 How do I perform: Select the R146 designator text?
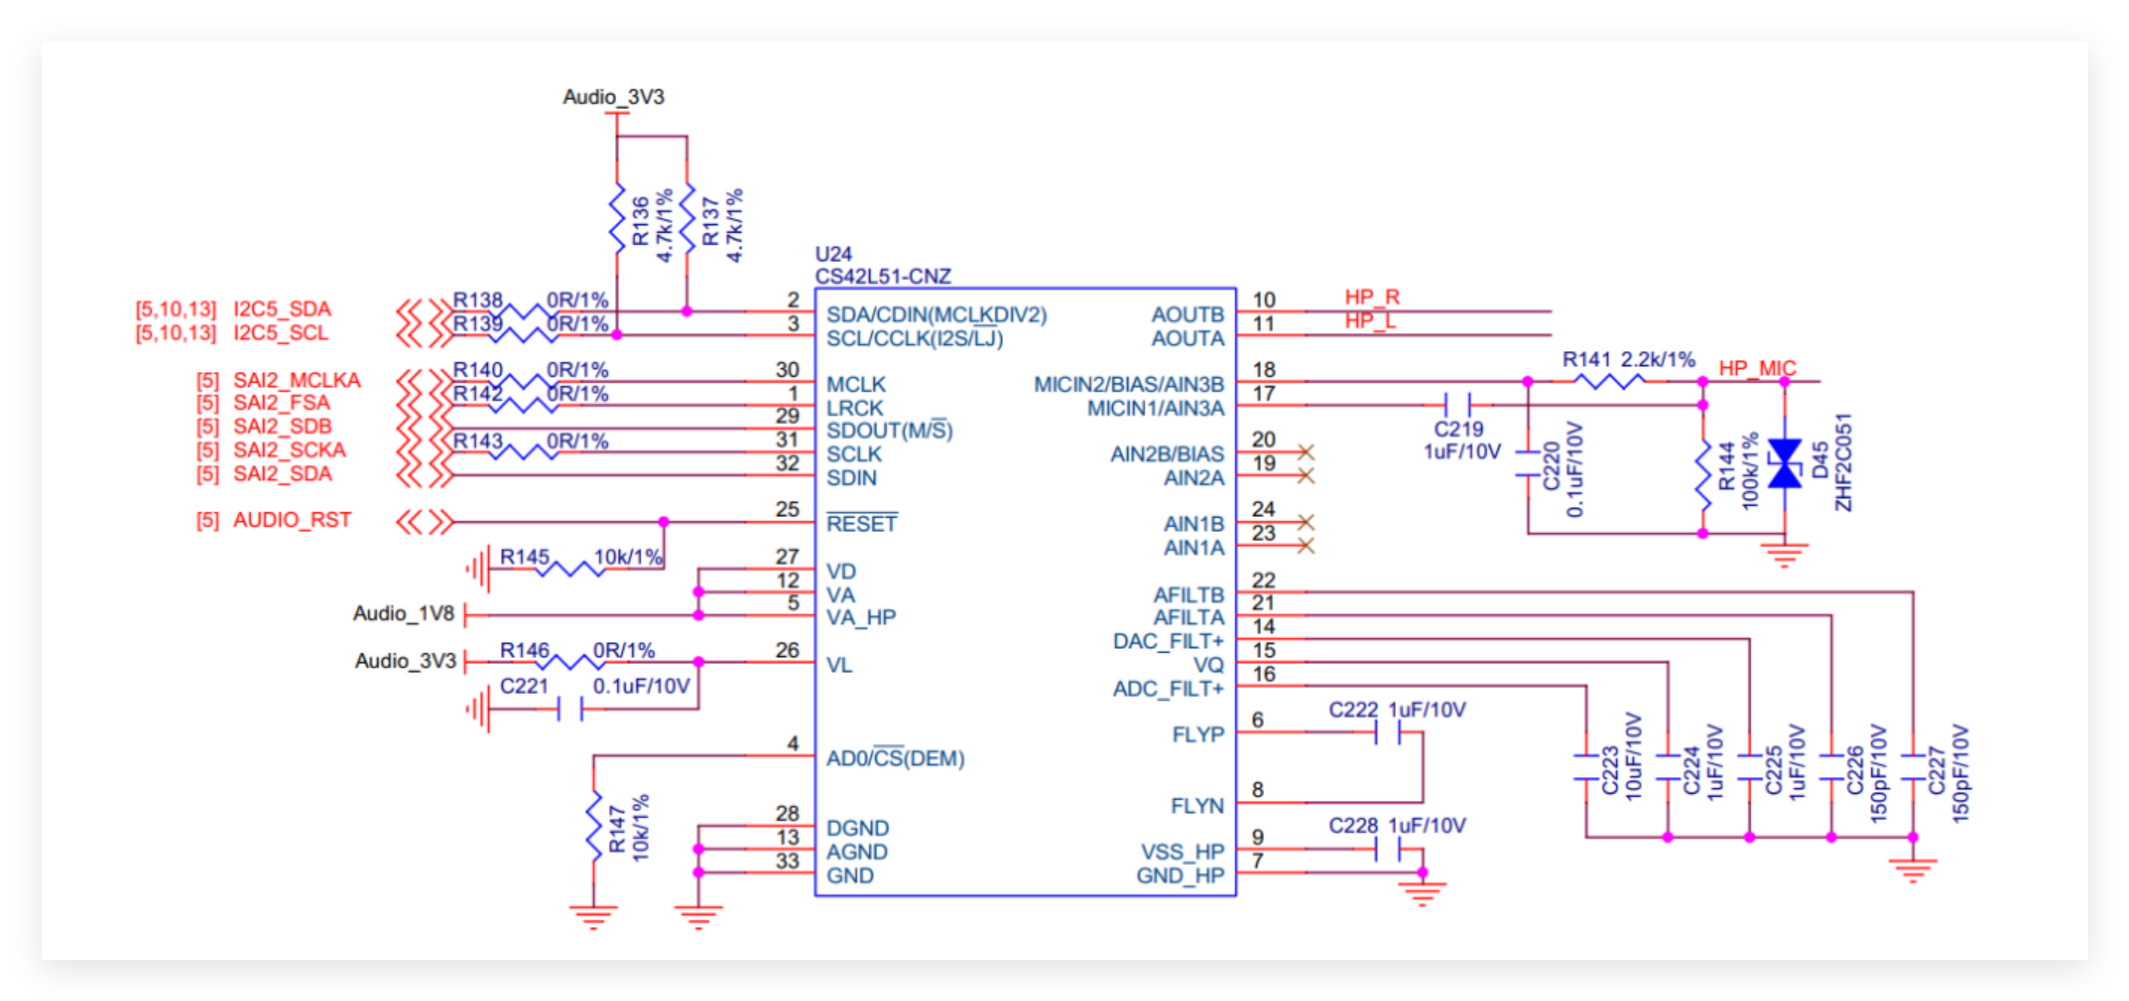[524, 650]
